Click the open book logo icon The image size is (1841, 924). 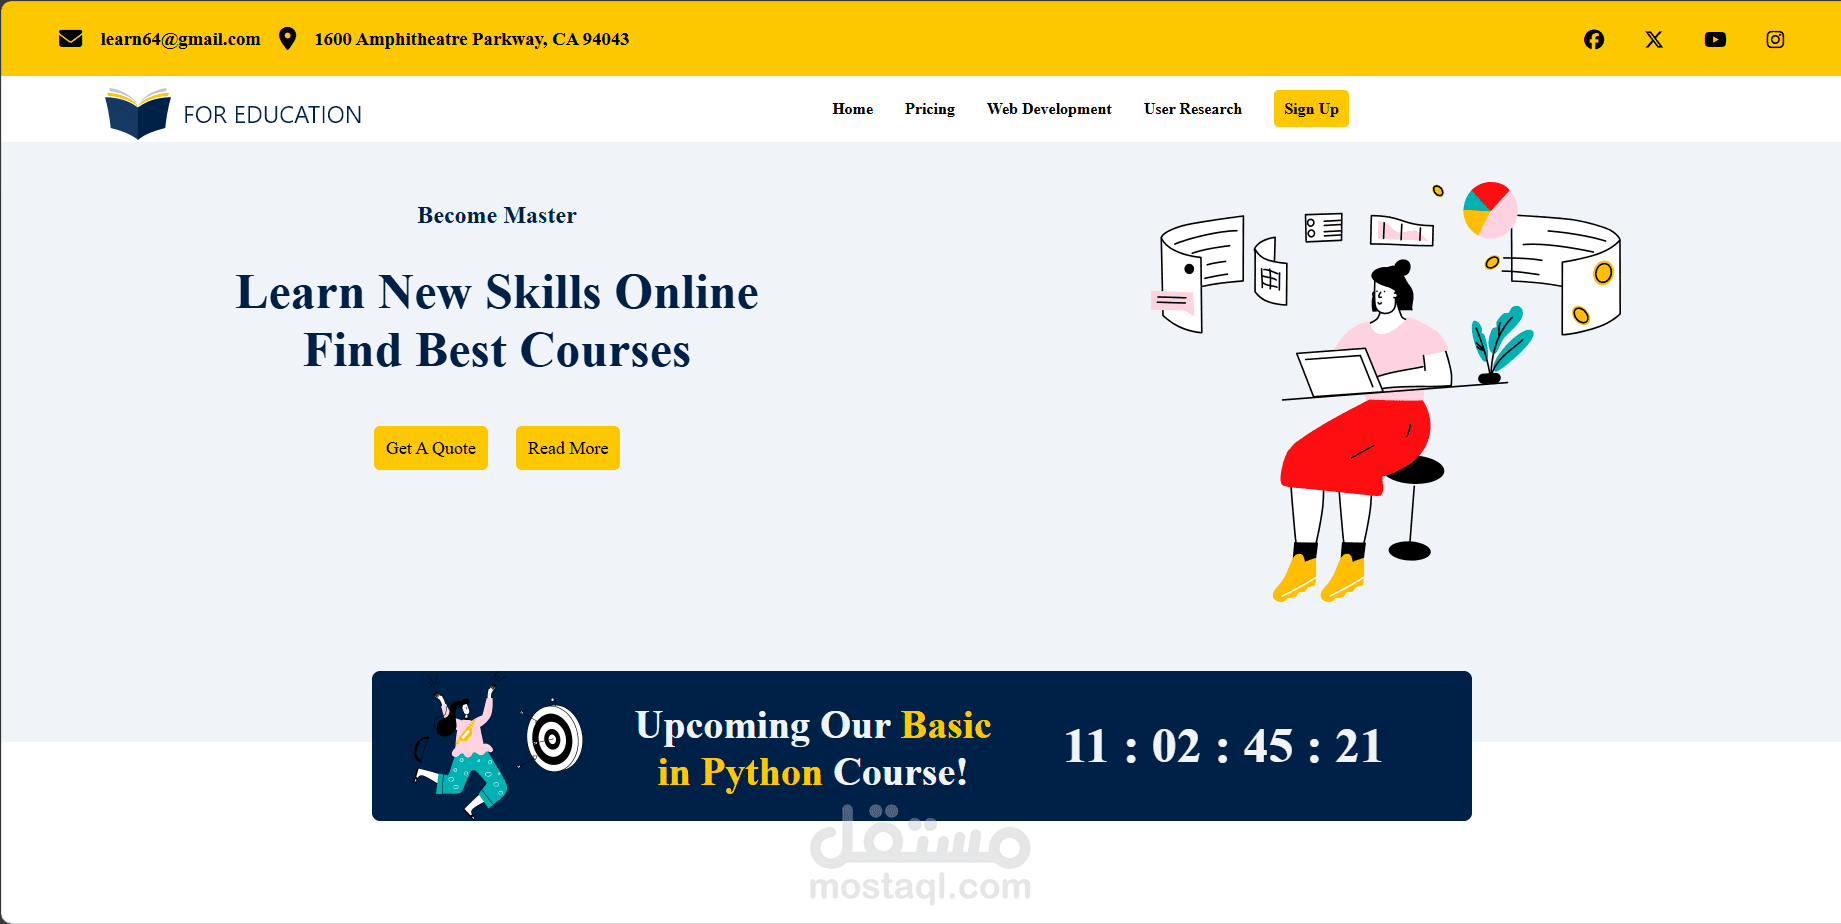pyautogui.click(x=138, y=113)
